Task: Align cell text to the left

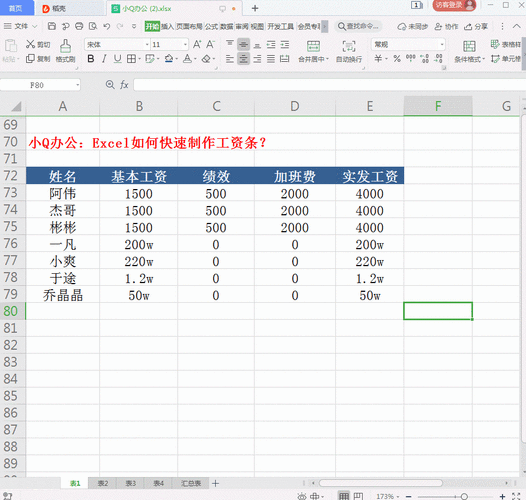Action: [x=230, y=59]
